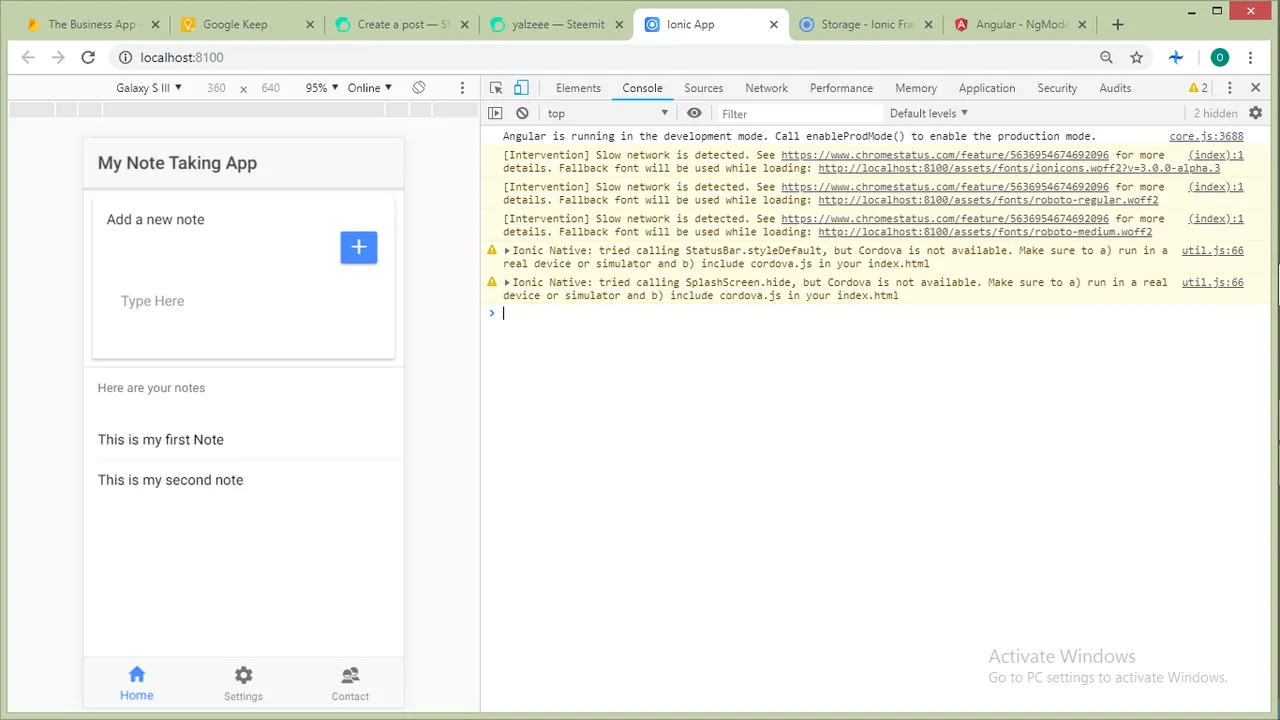
Task: Toggle the device toolbar icon
Action: click(x=521, y=88)
